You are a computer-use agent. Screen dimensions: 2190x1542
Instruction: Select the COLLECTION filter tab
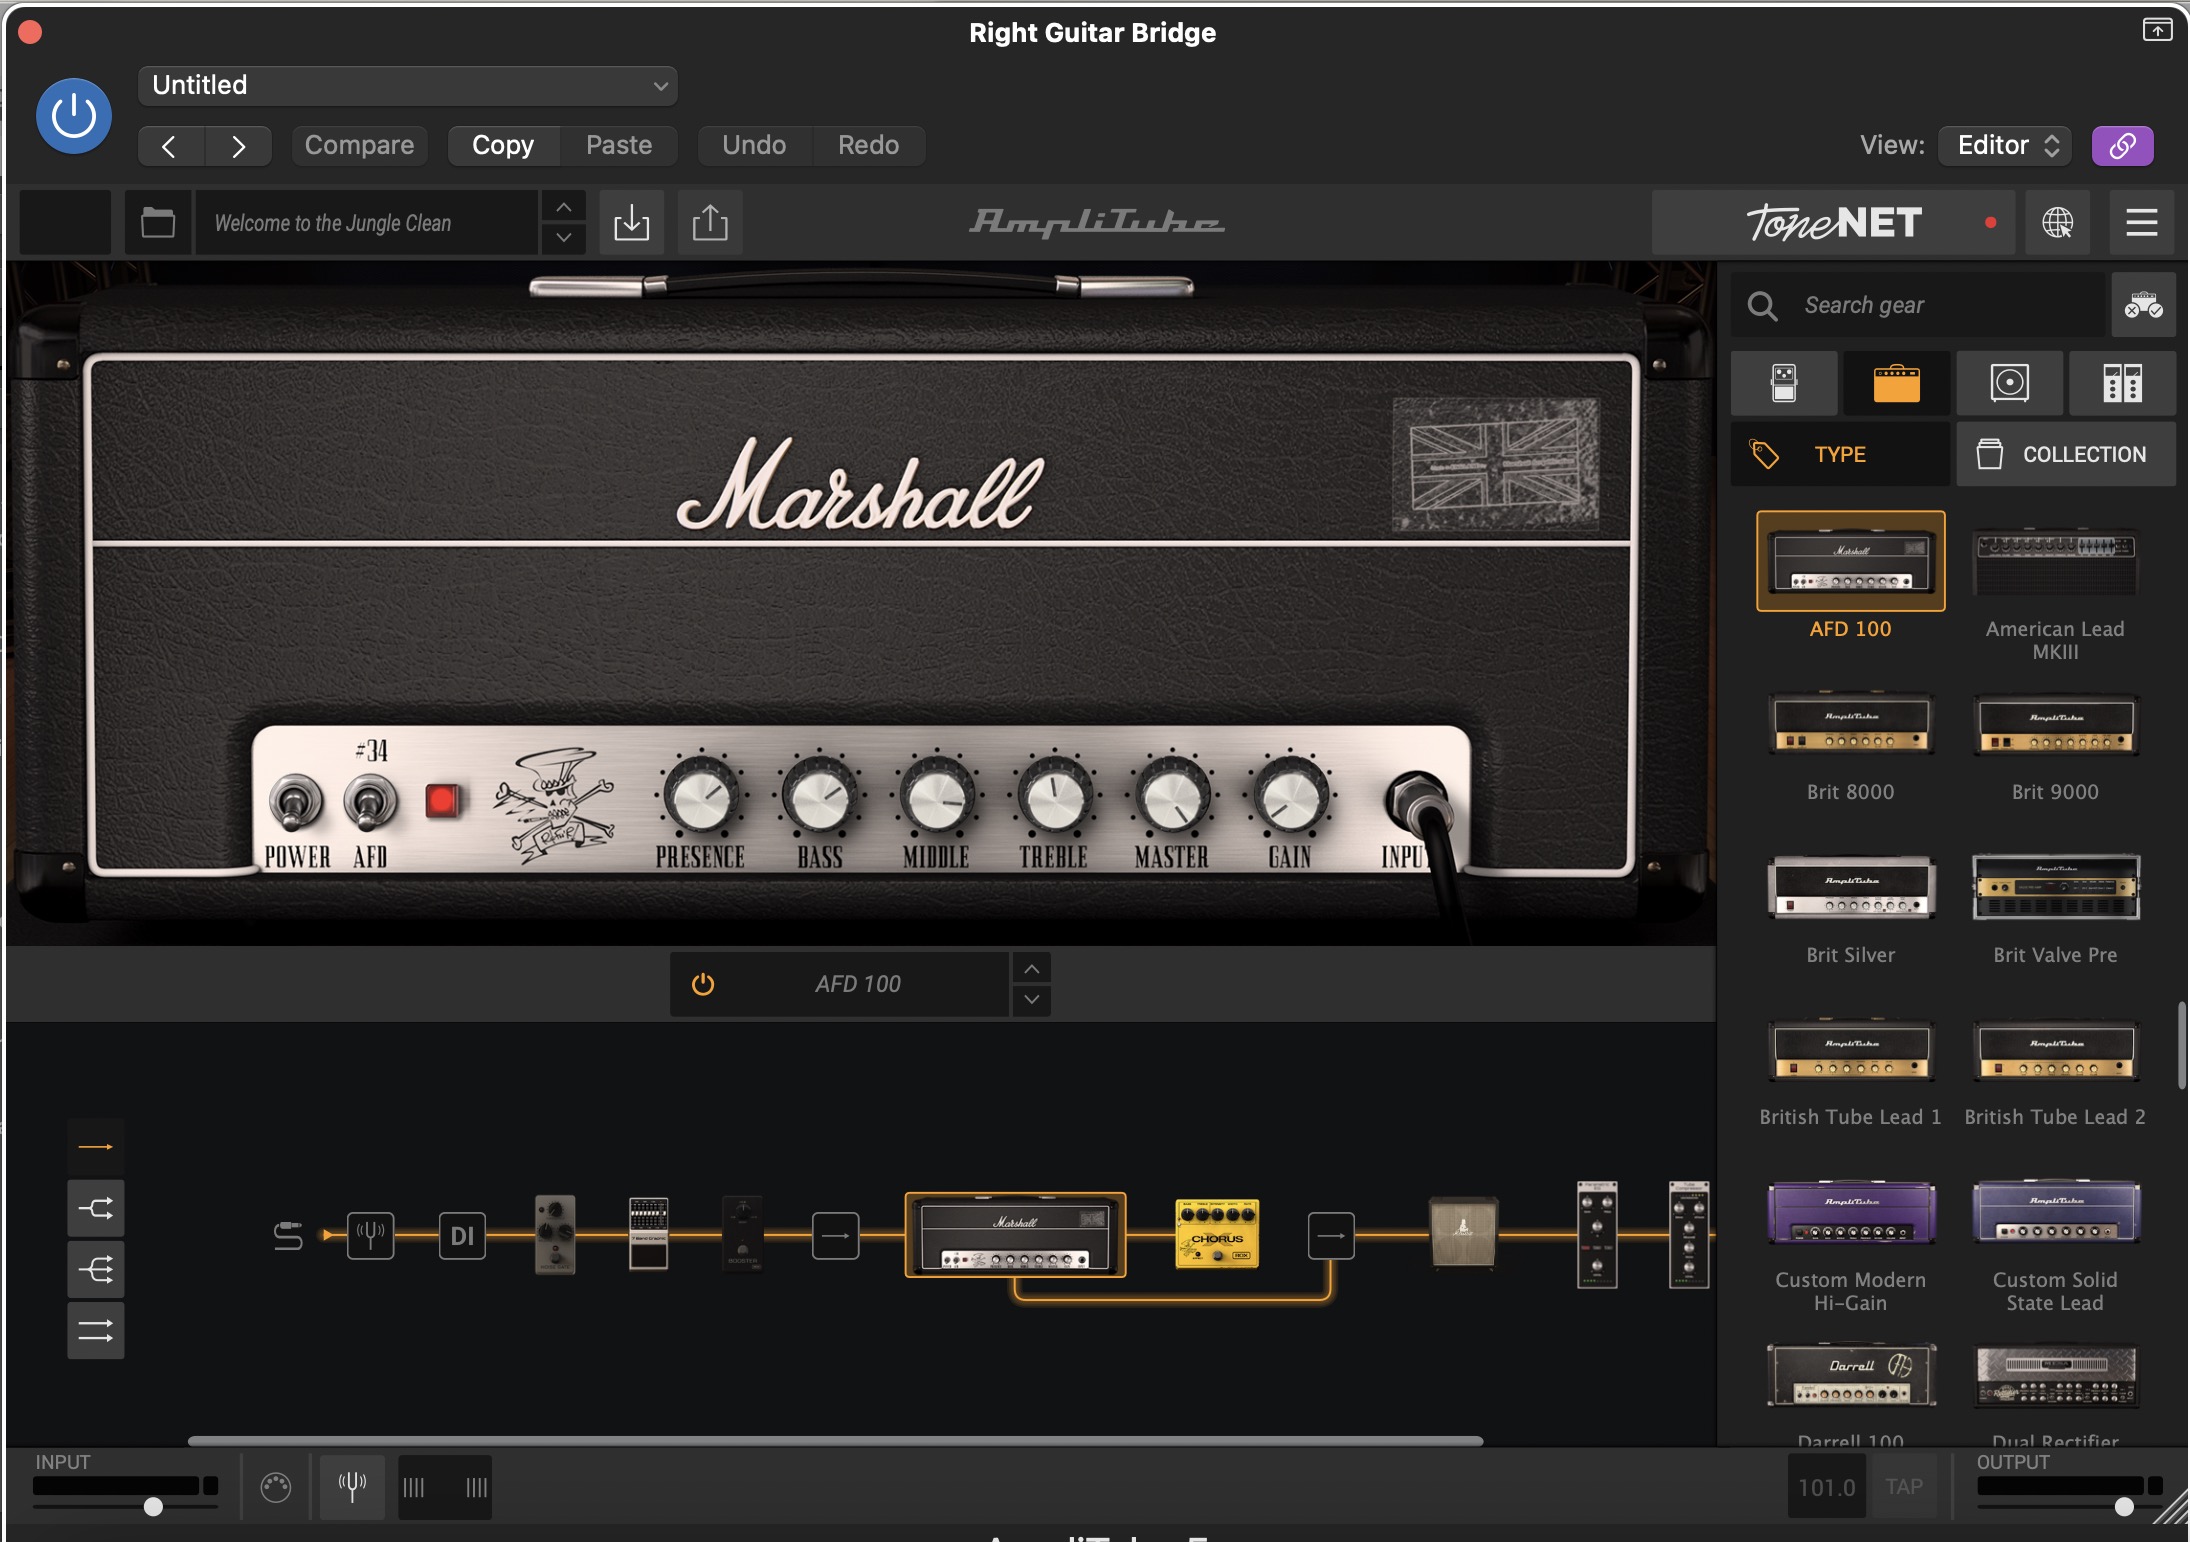point(2066,454)
